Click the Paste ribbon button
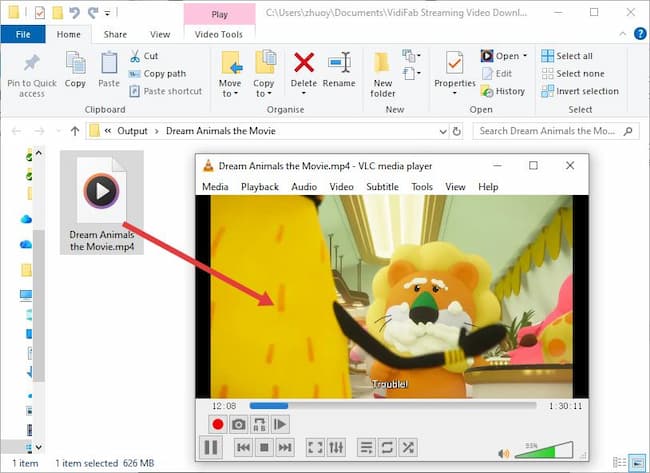 point(109,70)
